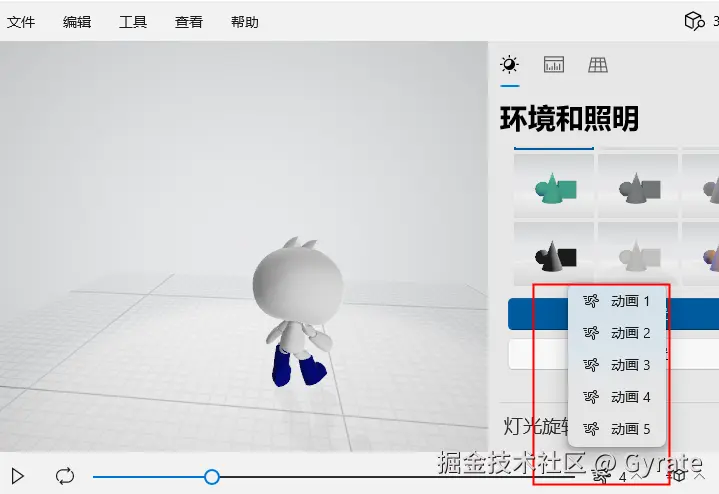Click the running figure icon beside 动画 3

click(591, 365)
